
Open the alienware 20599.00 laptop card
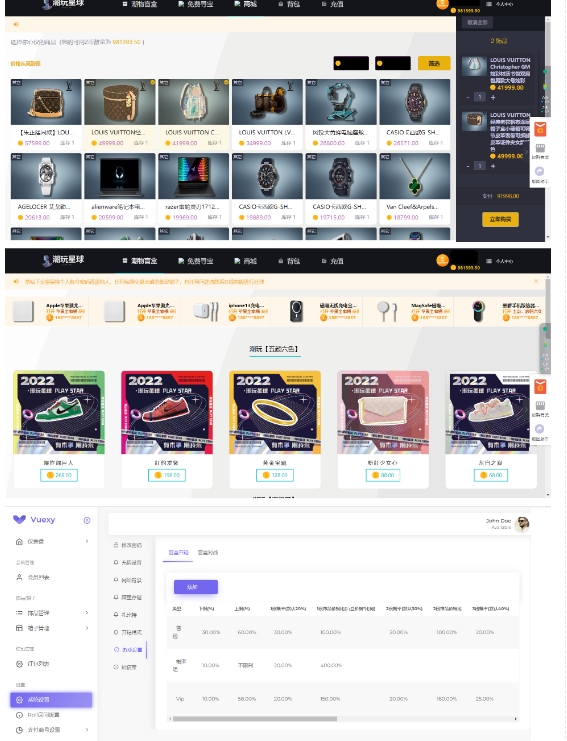coord(120,188)
